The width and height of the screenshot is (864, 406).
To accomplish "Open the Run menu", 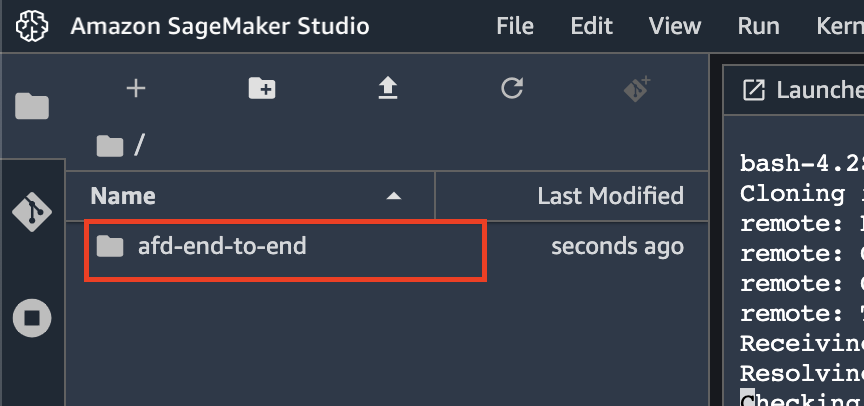I will tap(759, 26).
